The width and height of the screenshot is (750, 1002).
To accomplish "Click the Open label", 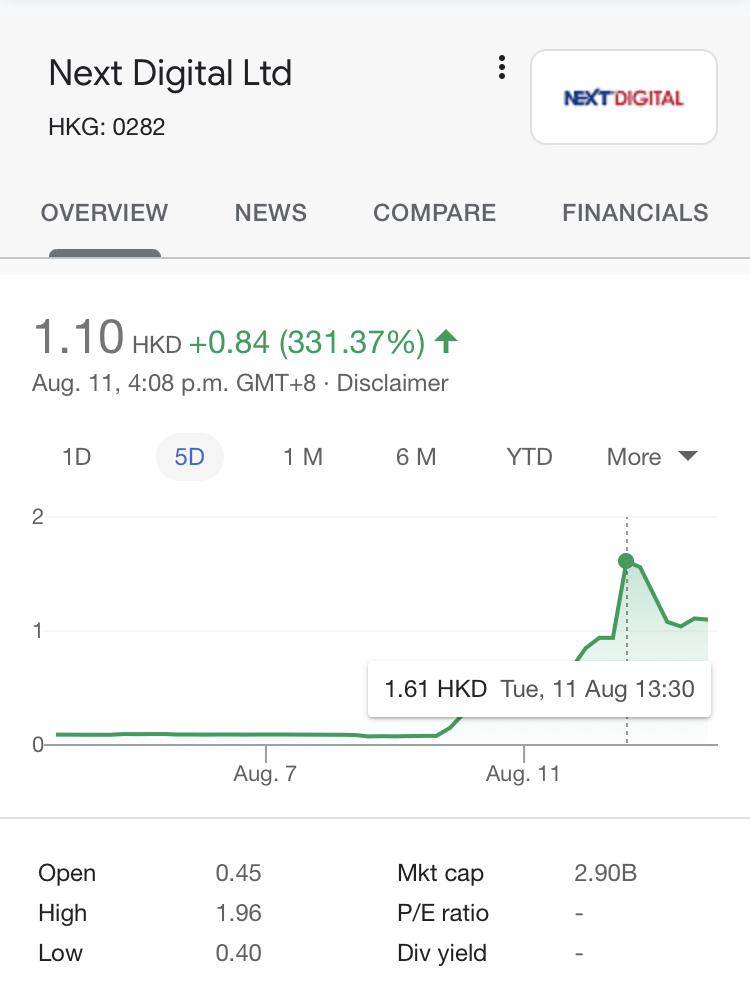I will (67, 874).
